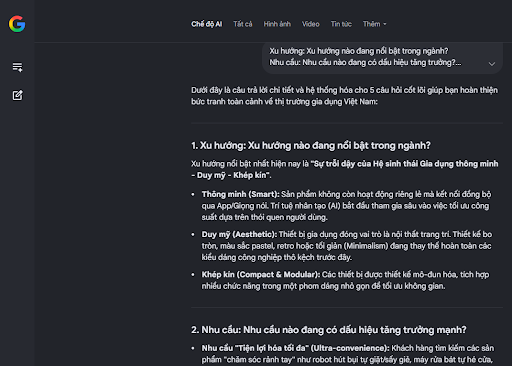Viewport: 512px width, 366px height.
Task: Start a new chat with compose icon
Action: click(17, 95)
